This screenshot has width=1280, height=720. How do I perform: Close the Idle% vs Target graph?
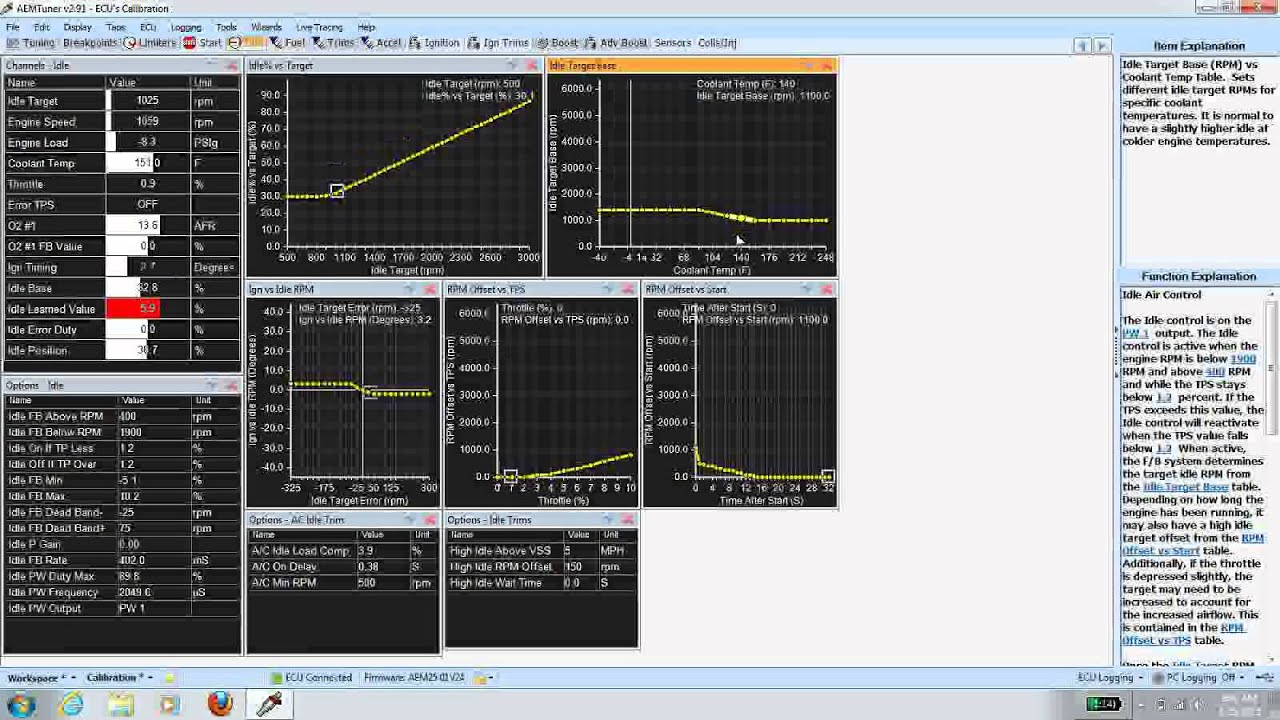coord(532,66)
